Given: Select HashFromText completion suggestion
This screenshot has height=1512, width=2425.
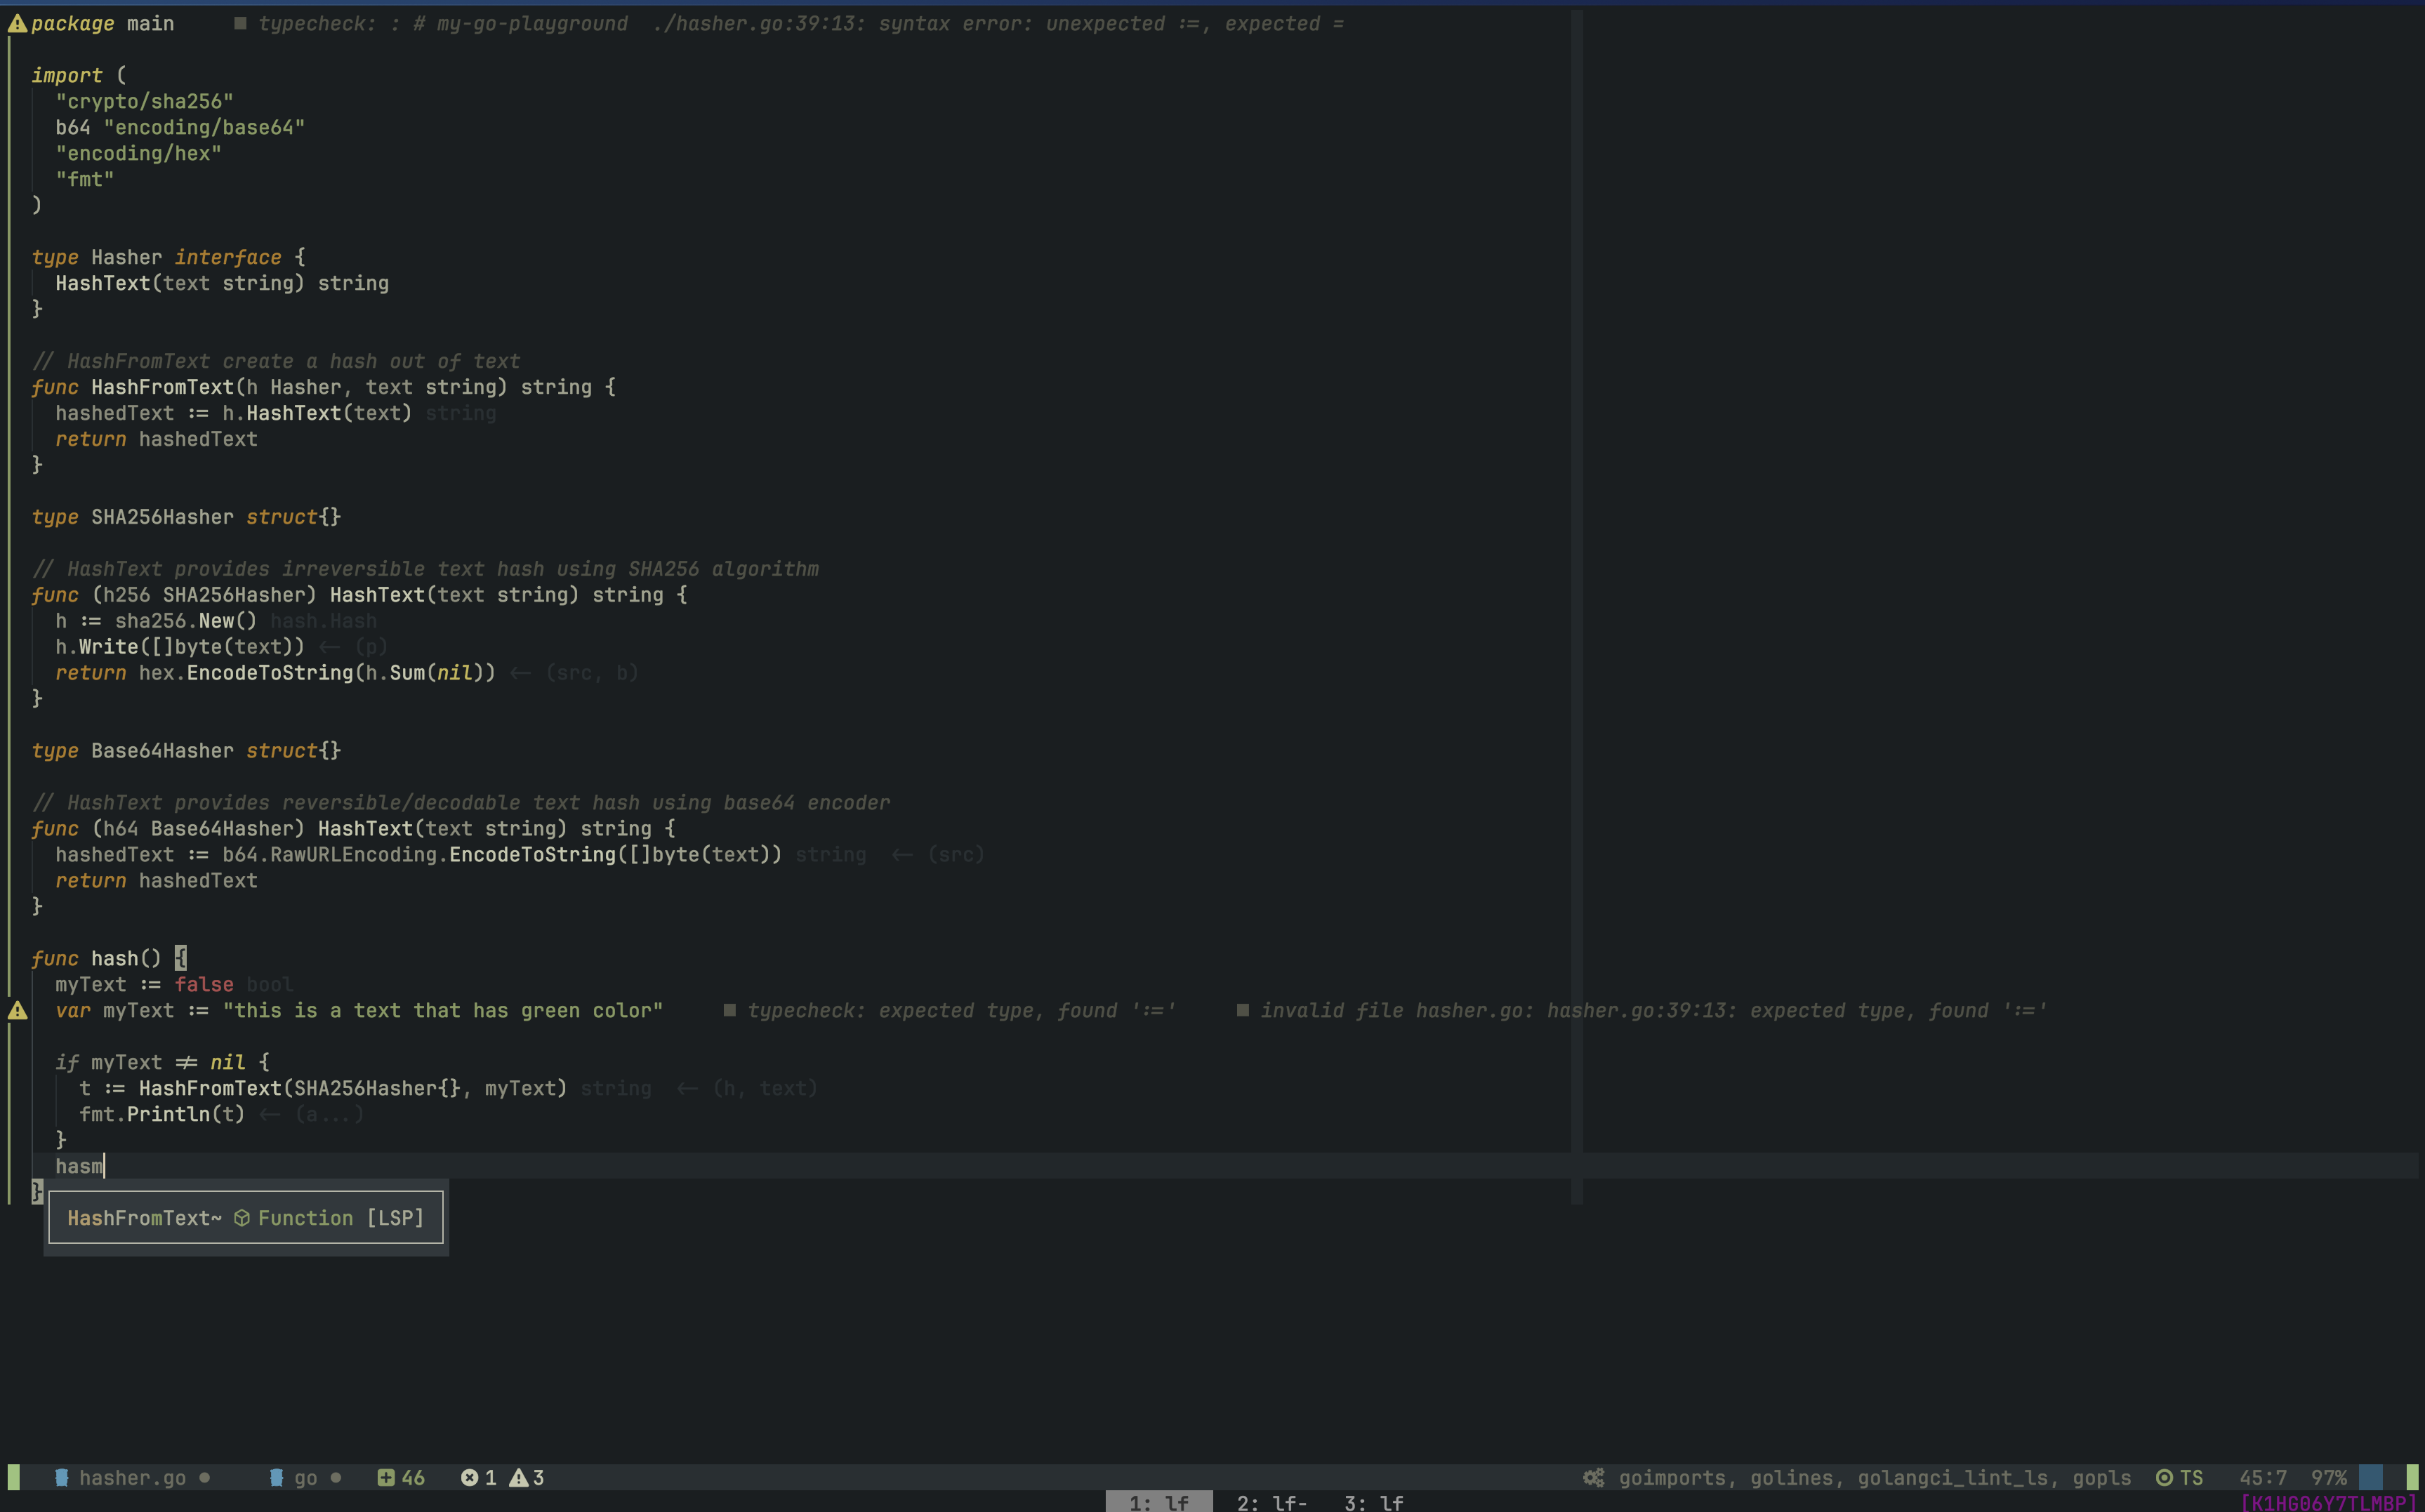Looking at the screenshot, I should (144, 1218).
